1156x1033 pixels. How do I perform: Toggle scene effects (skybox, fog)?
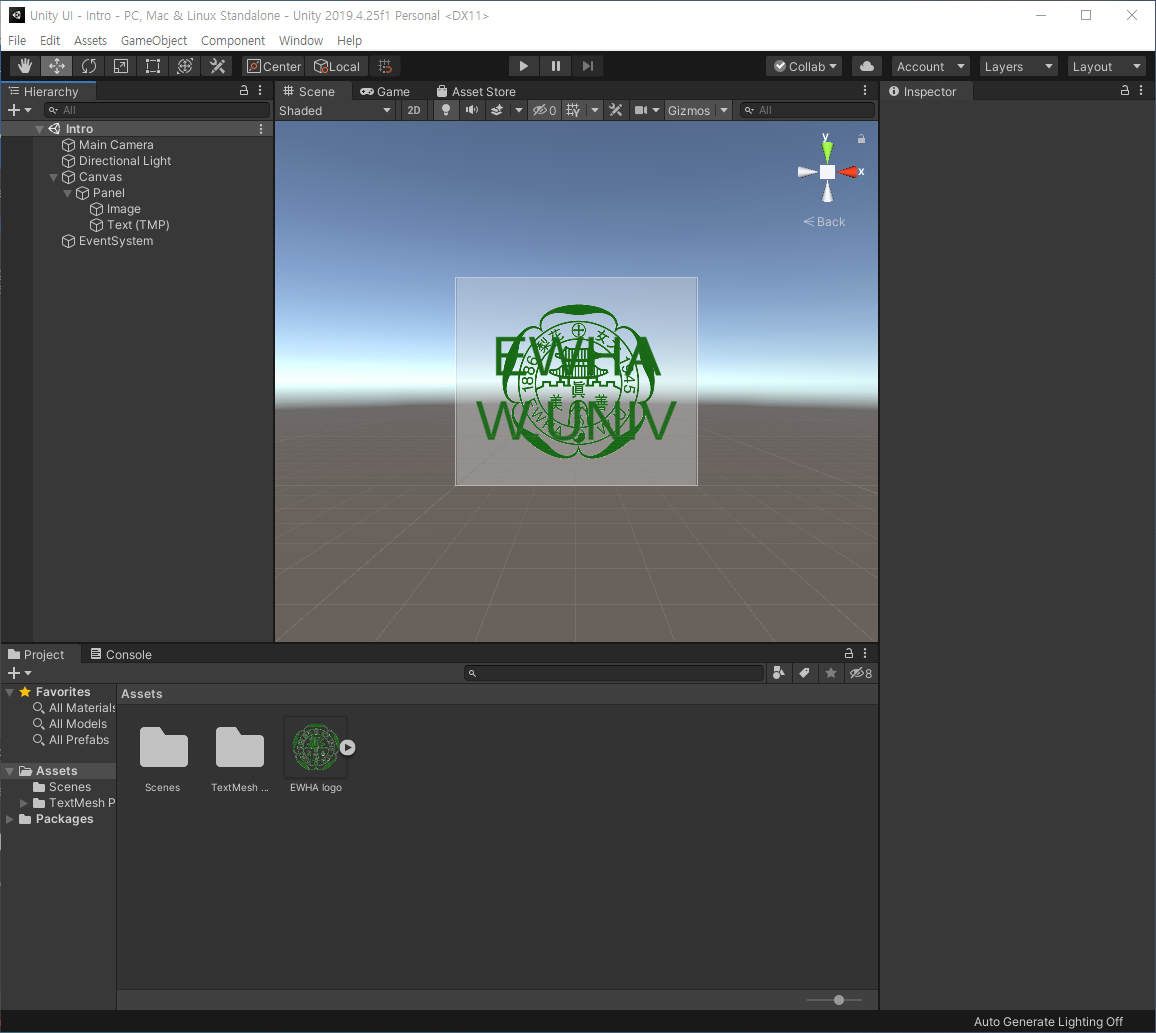click(498, 111)
